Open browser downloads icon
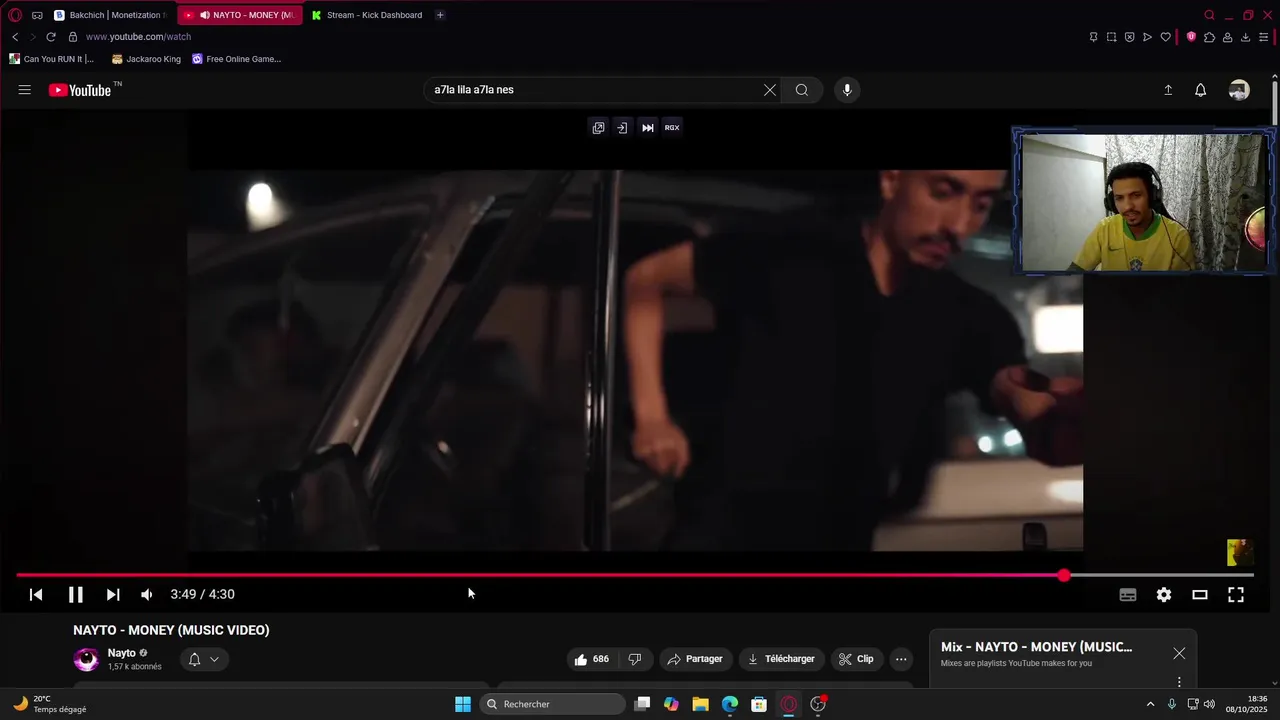 [x=1245, y=37]
